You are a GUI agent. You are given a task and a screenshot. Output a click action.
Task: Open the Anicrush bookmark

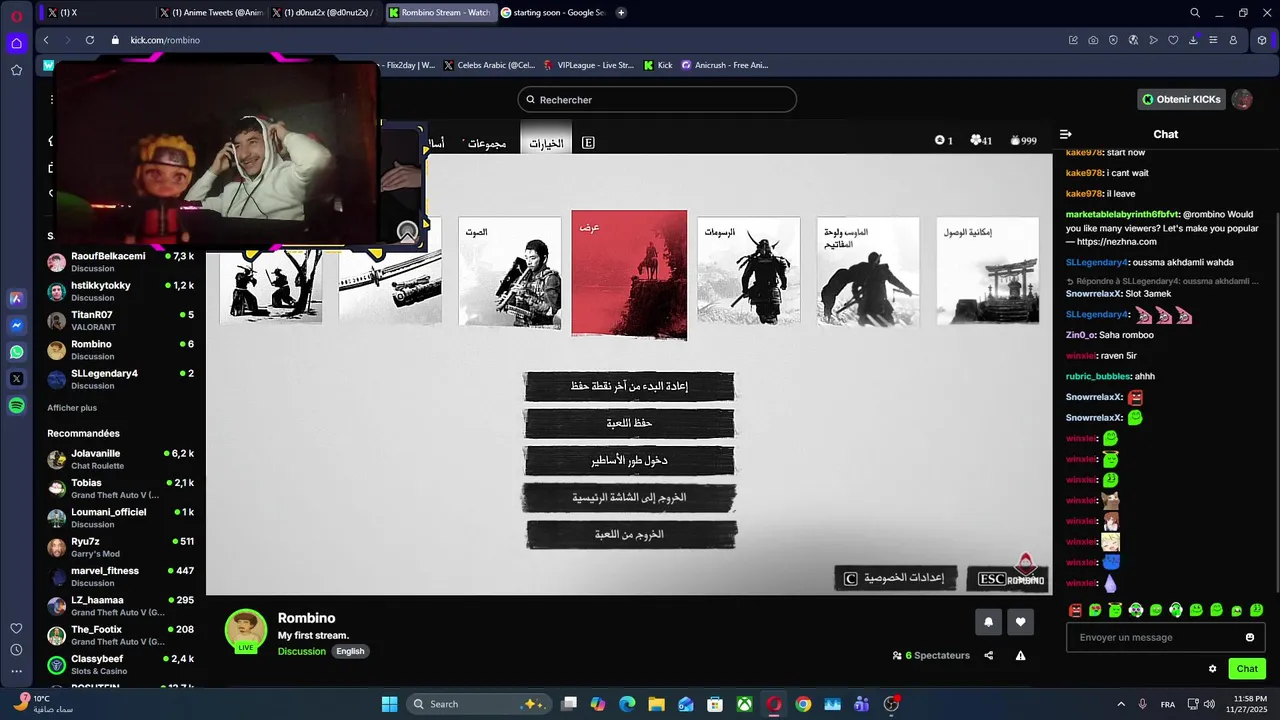(724, 65)
